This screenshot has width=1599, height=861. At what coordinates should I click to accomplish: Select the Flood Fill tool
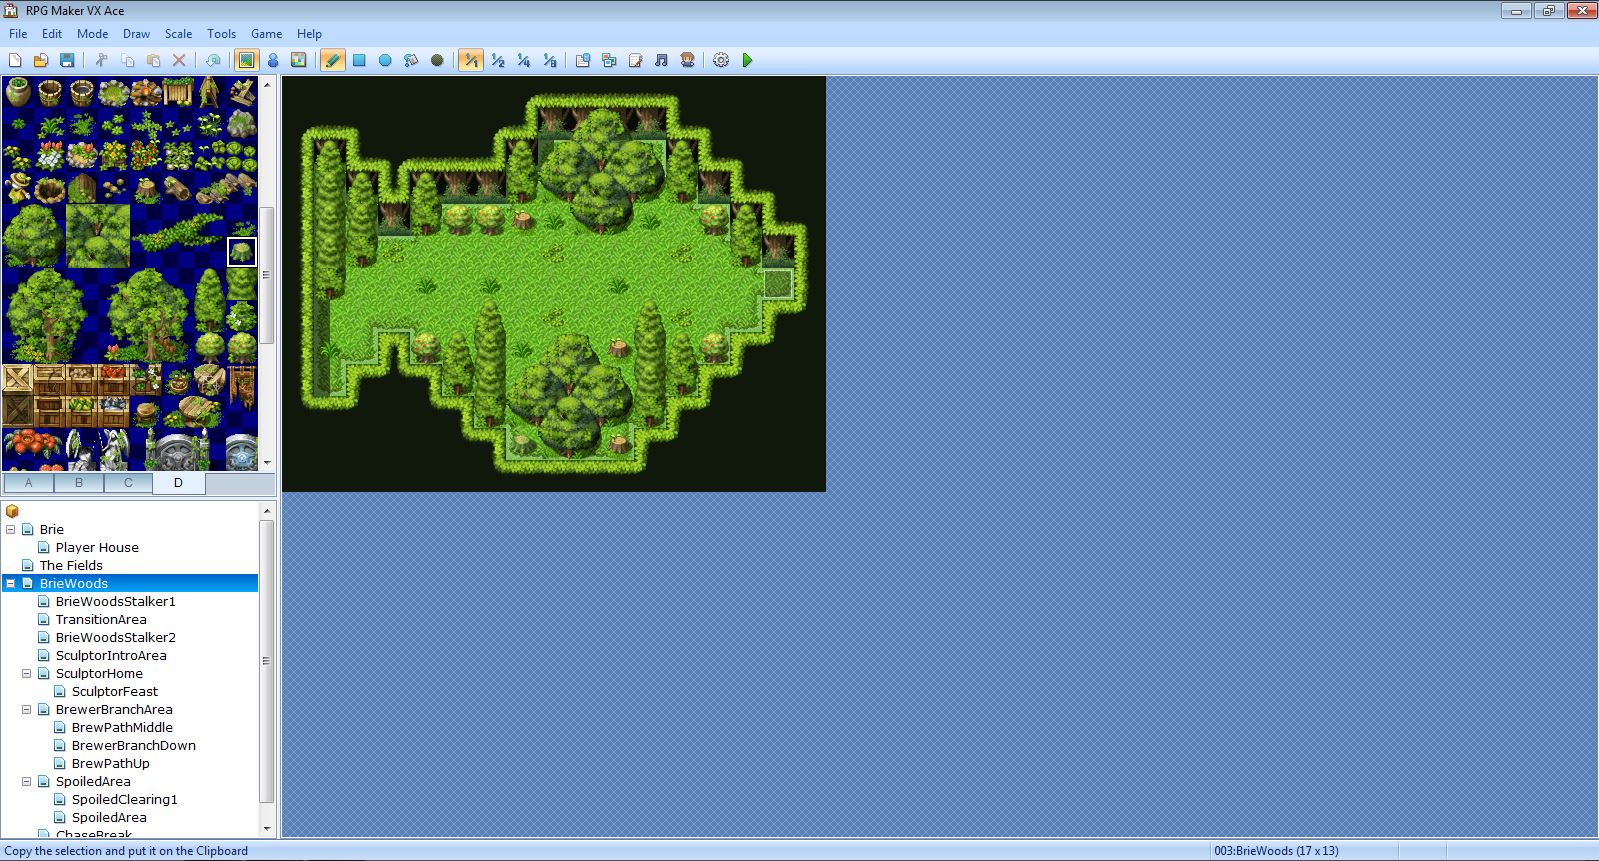coord(411,60)
